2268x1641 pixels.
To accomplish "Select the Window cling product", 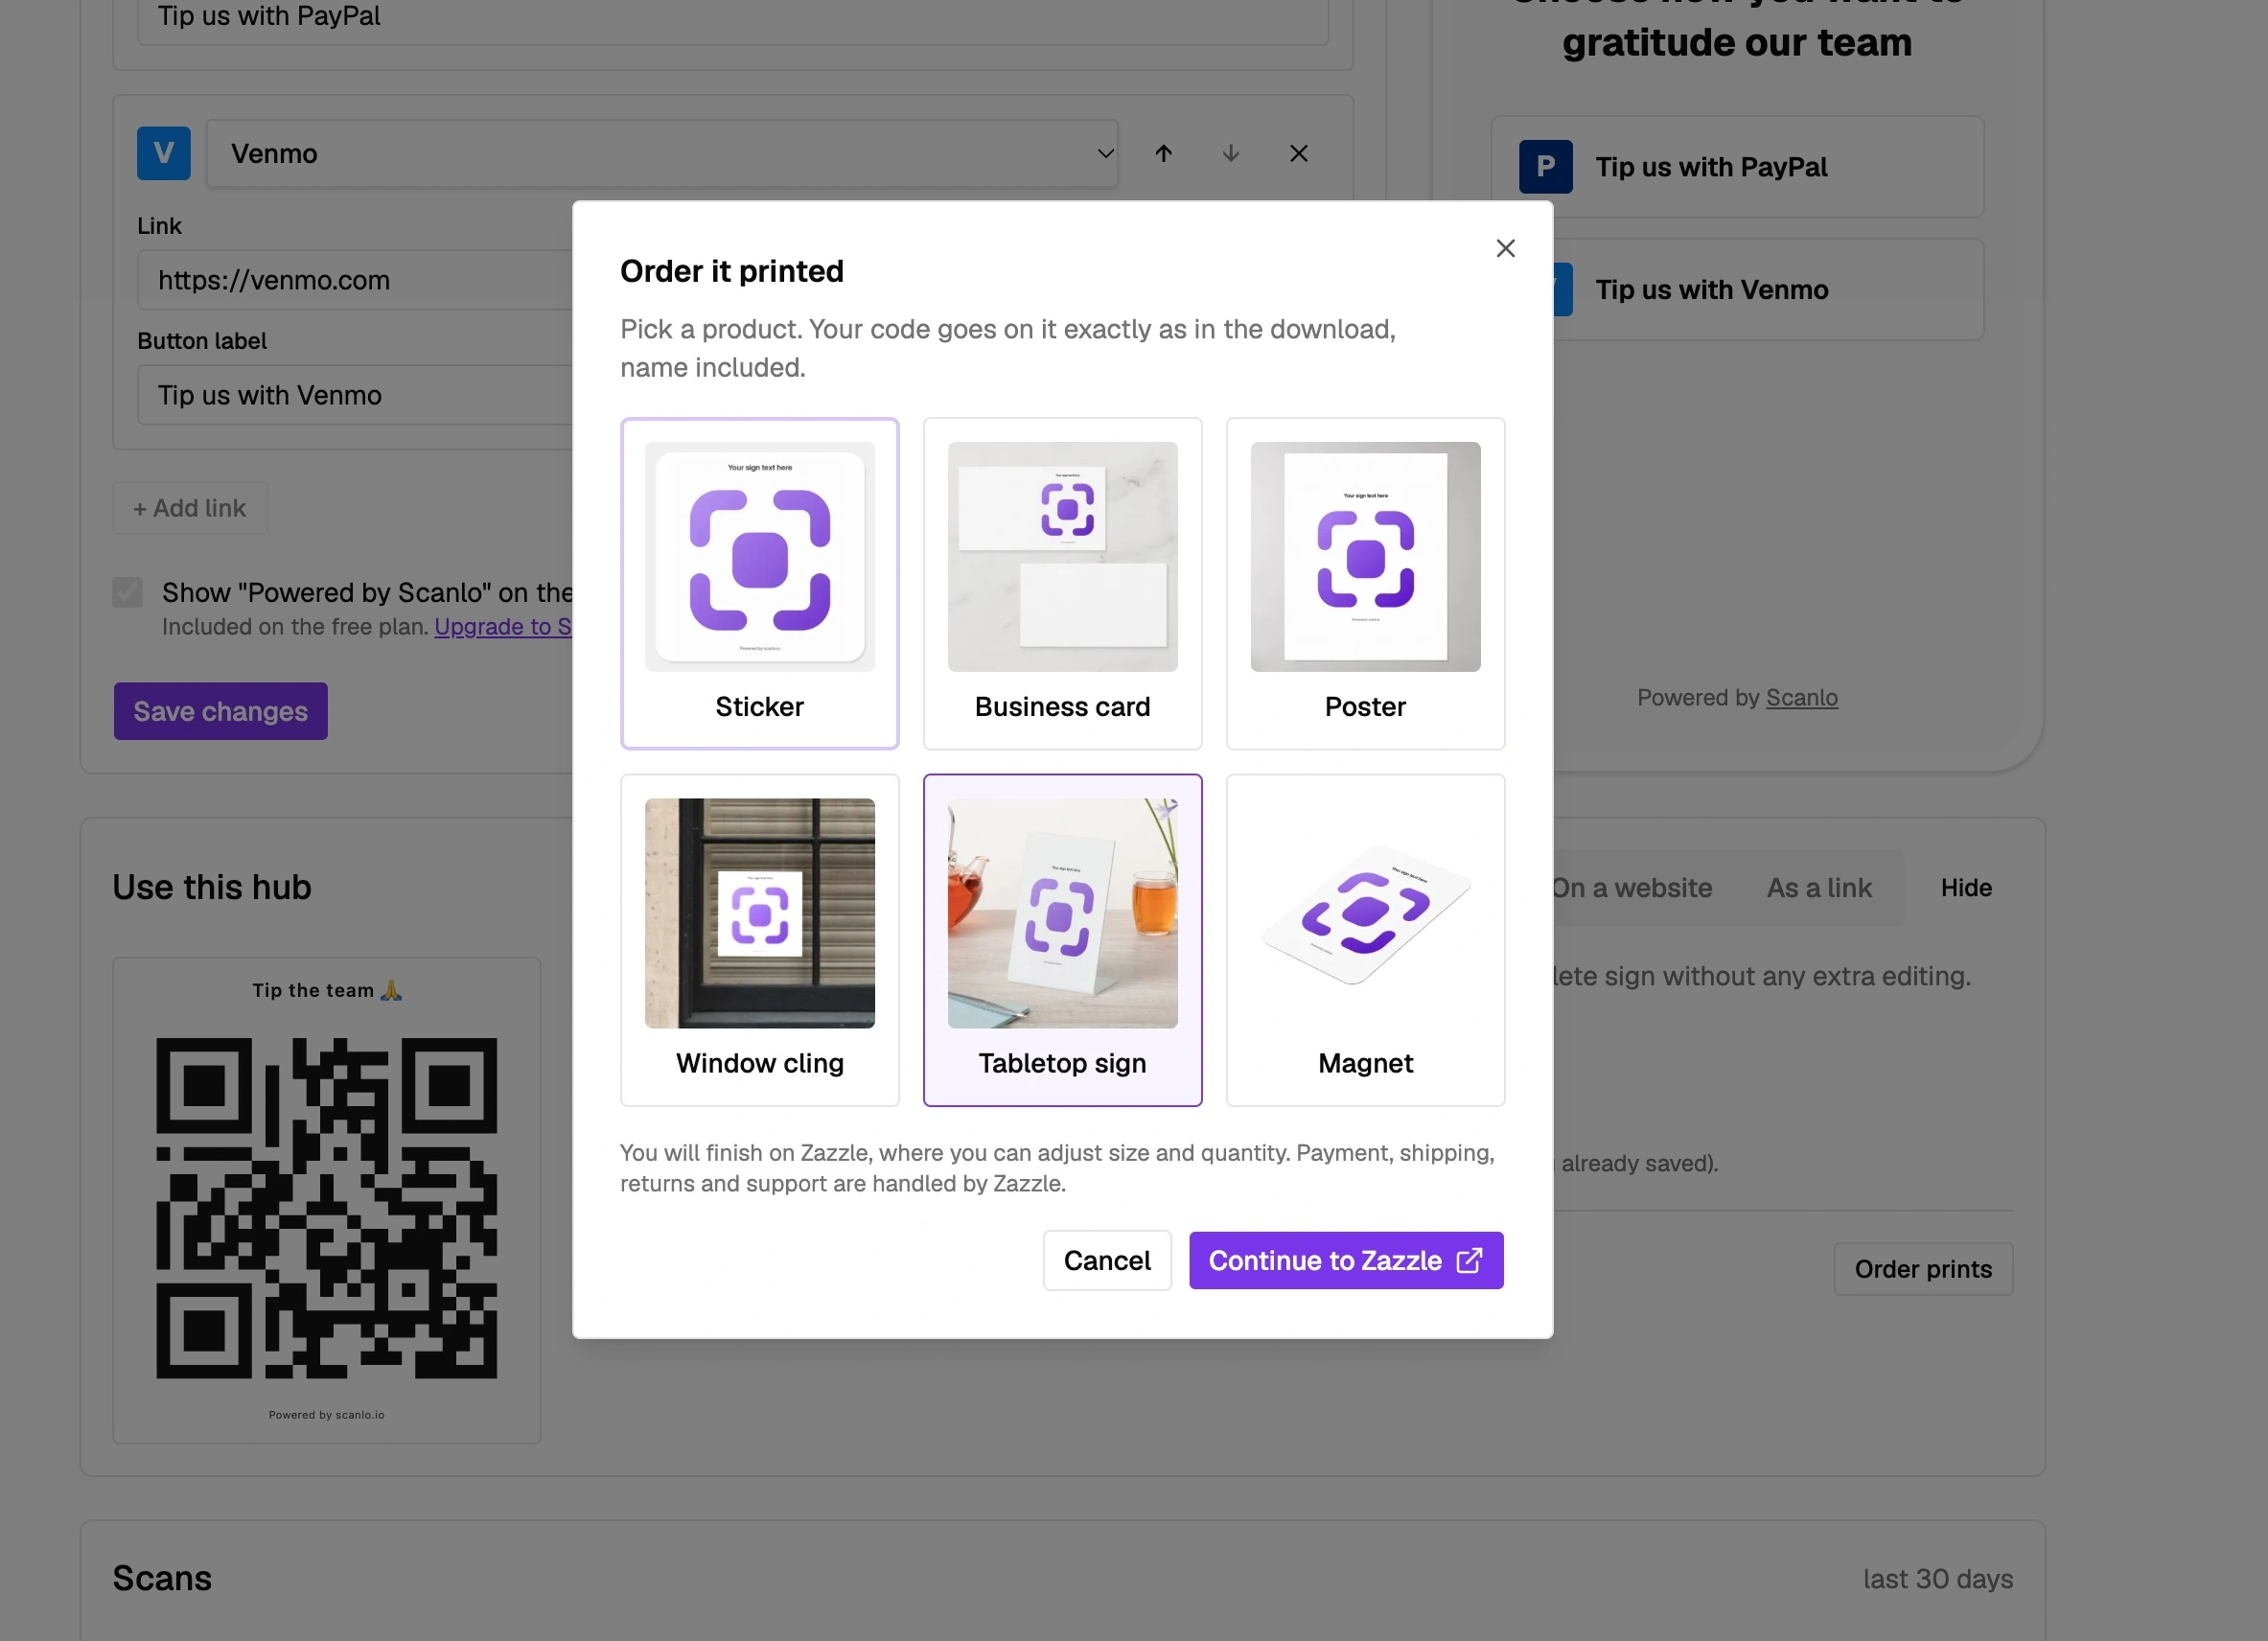I will point(759,940).
